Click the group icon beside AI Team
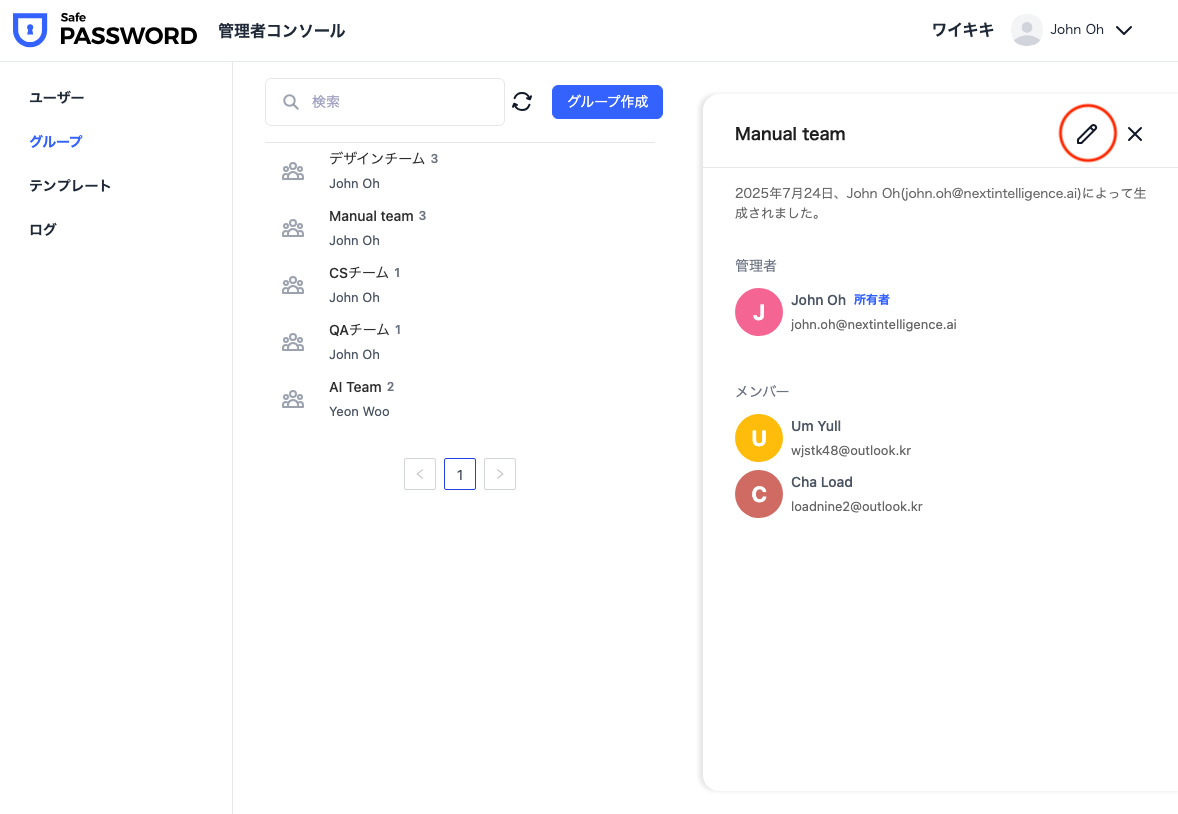The width and height of the screenshot is (1178, 814). point(293,399)
